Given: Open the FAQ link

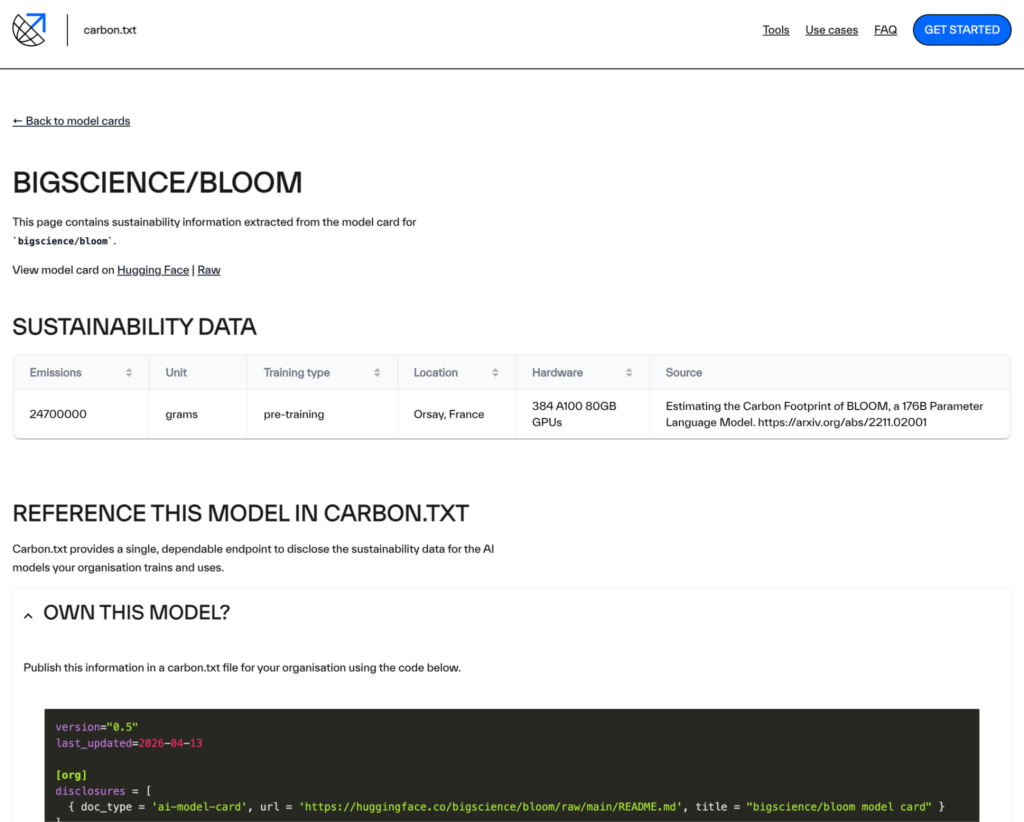Looking at the screenshot, I should pyautogui.click(x=885, y=30).
